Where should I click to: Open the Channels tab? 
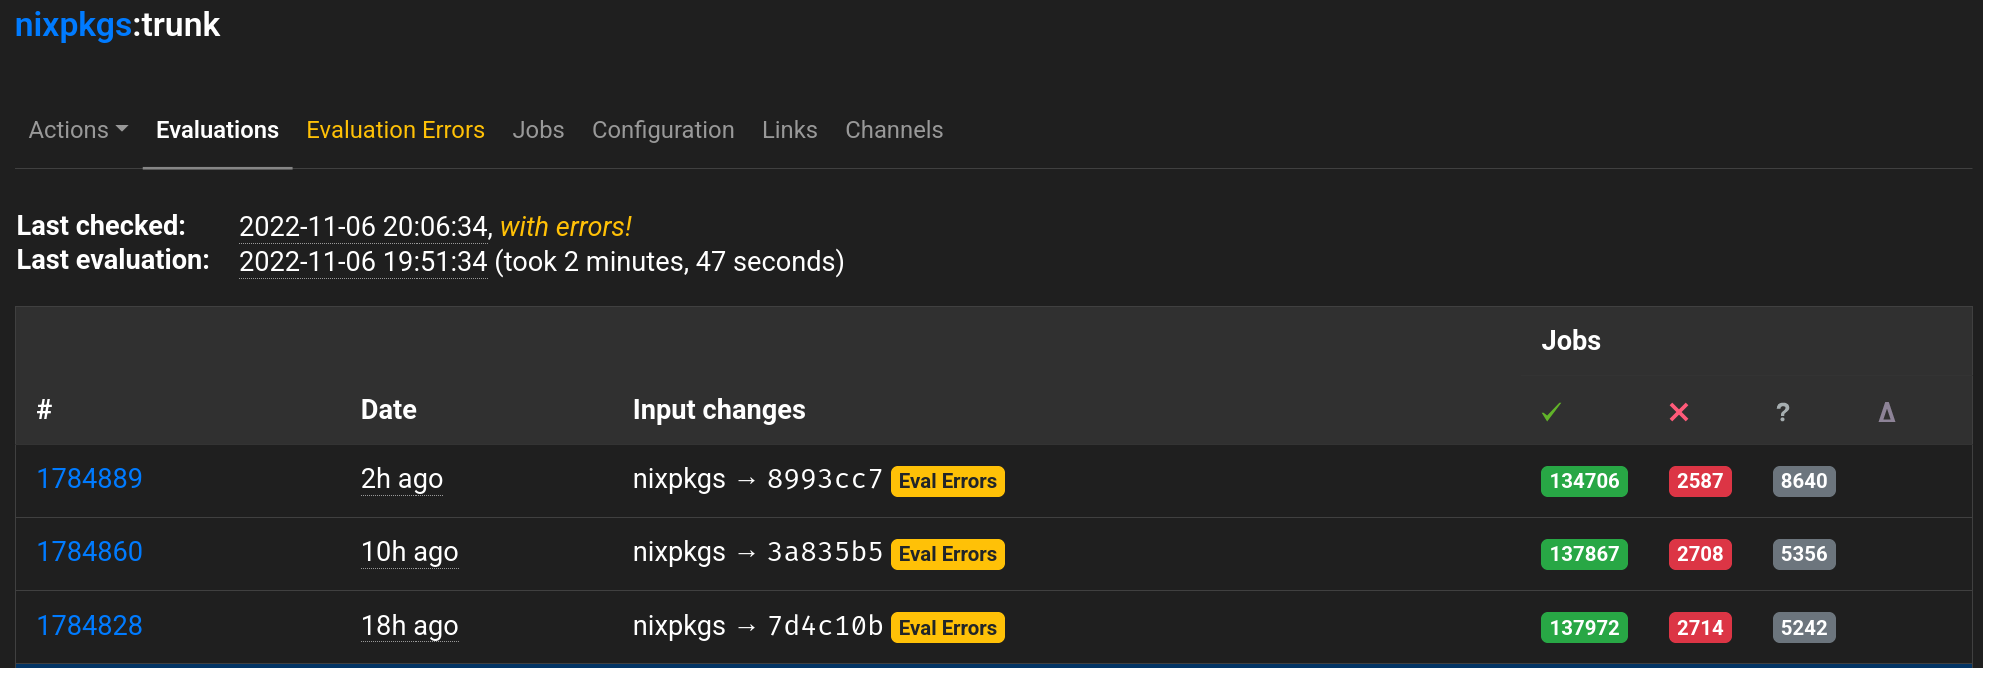pyautogui.click(x=894, y=130)
